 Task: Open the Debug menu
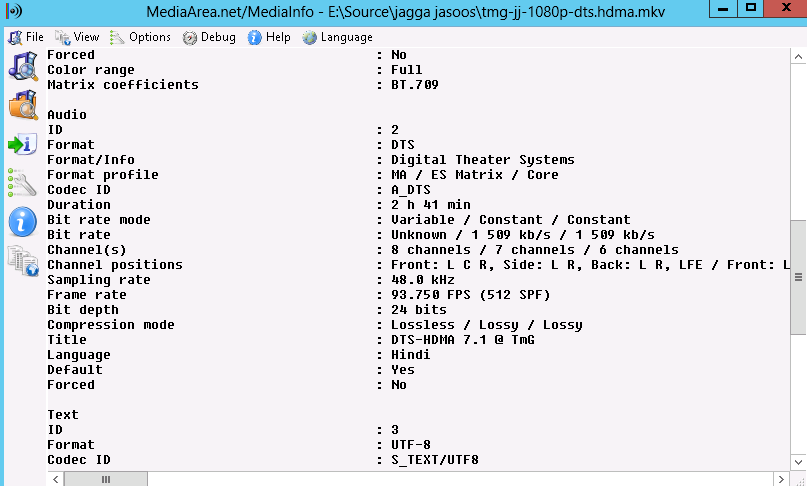(210, 37)
